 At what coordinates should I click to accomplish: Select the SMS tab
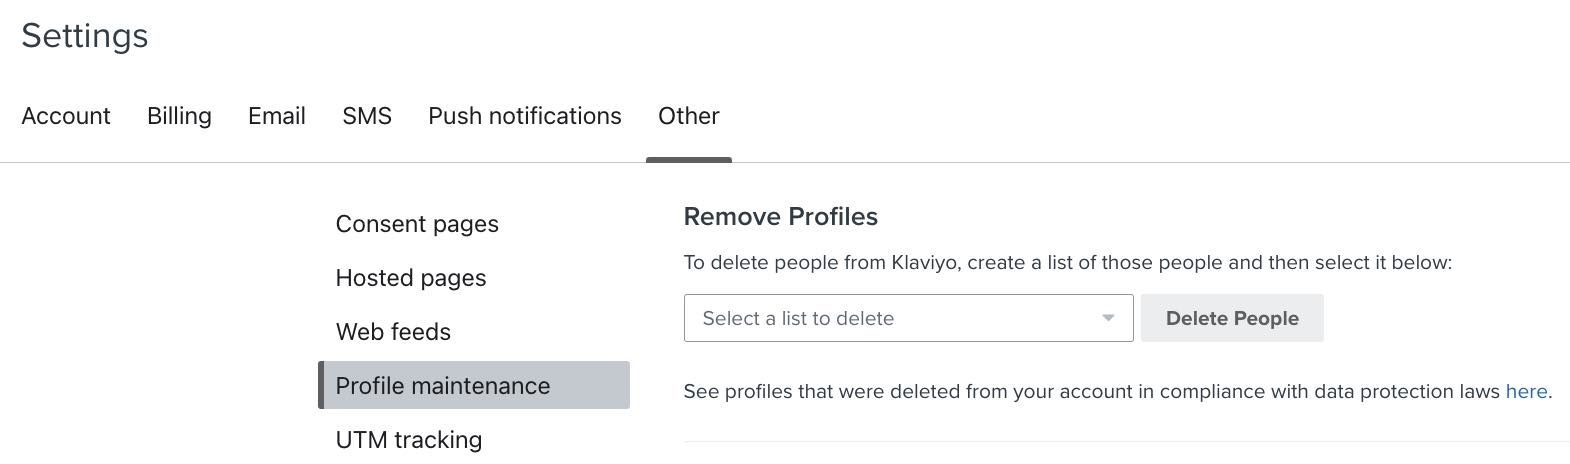pos(367,116)
